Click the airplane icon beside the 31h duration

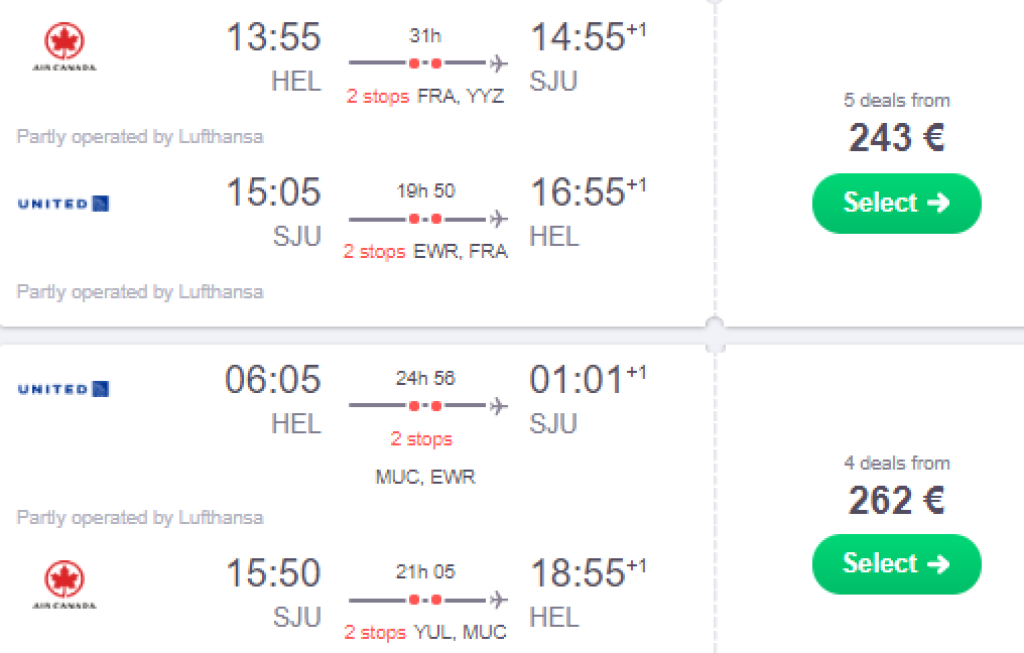(499, 64)
